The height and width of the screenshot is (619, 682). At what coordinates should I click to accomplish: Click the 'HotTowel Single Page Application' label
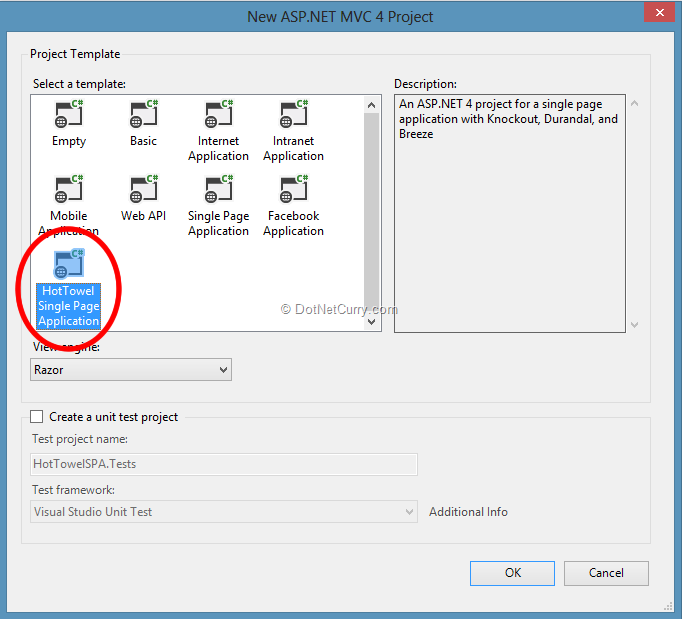pyautogui.click(x=69, y=306)
